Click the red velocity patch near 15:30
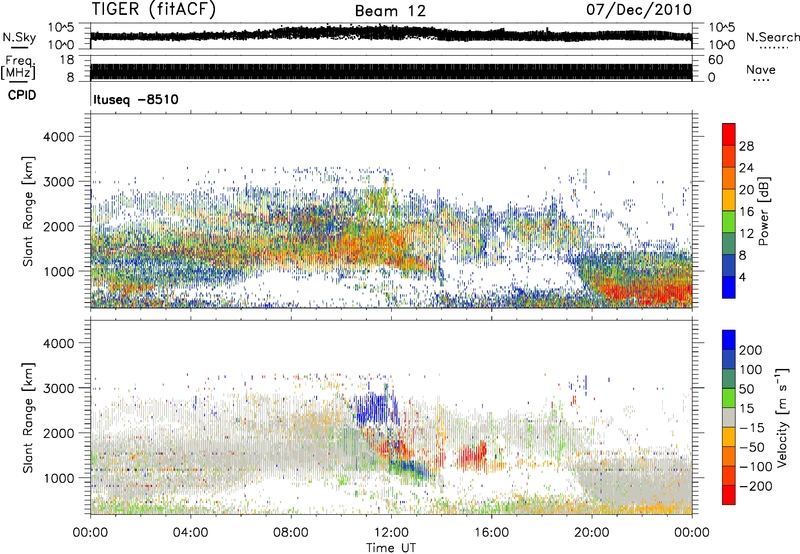This screenshot has height=554, width=800. click(x=472, y=456)
